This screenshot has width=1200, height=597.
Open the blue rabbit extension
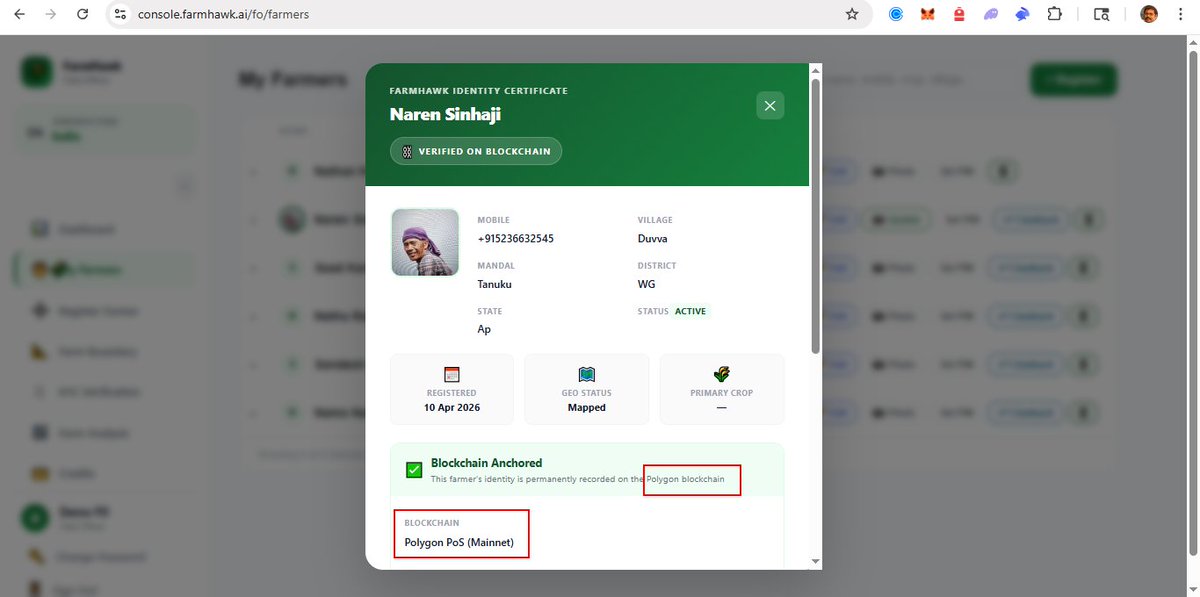(1022, 14)
